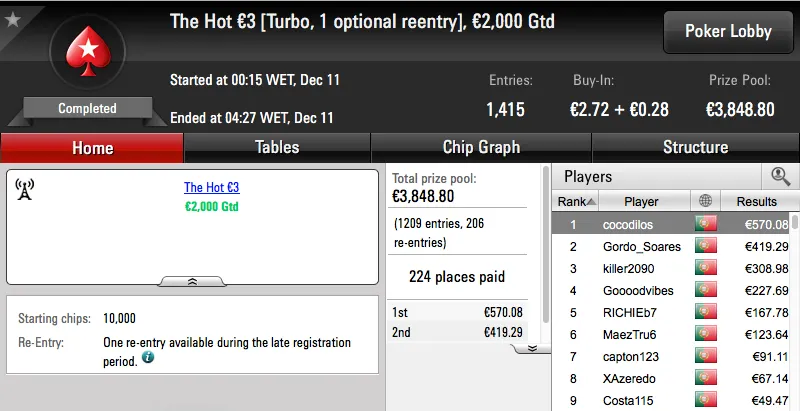Follow The Hot €3 link

(x=211, y=187)
